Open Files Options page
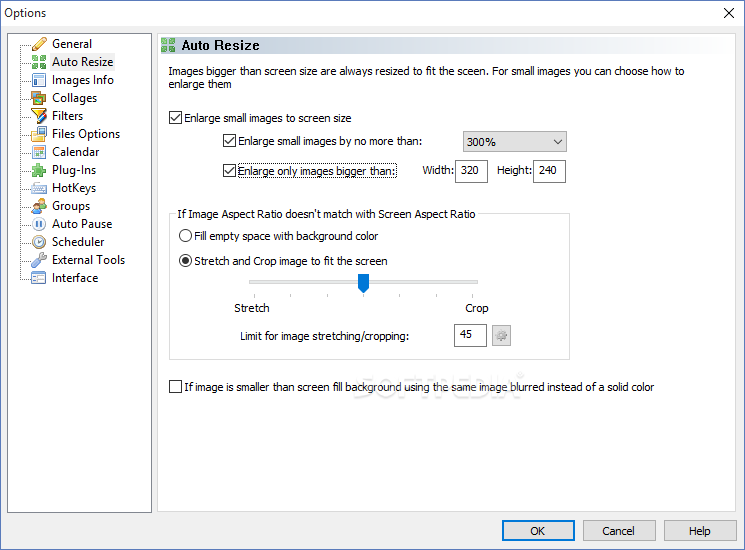745x550 pixels. tap(86, 134)
